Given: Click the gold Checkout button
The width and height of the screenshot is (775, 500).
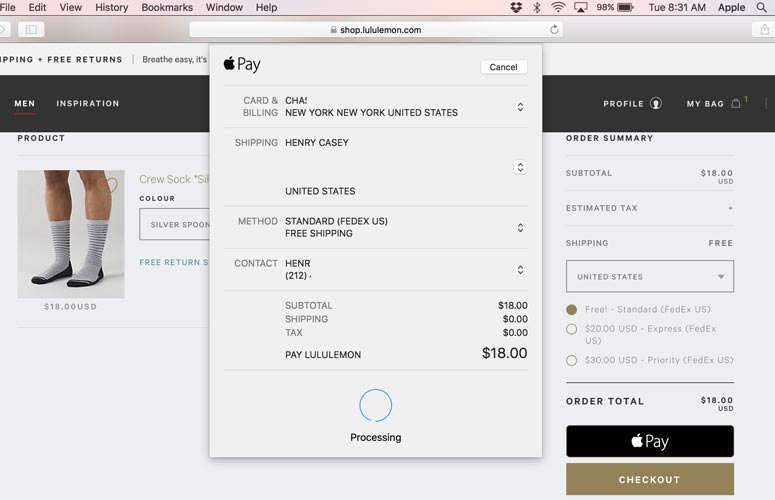Looking at the screenshot, I should click(x=650, y=480).
